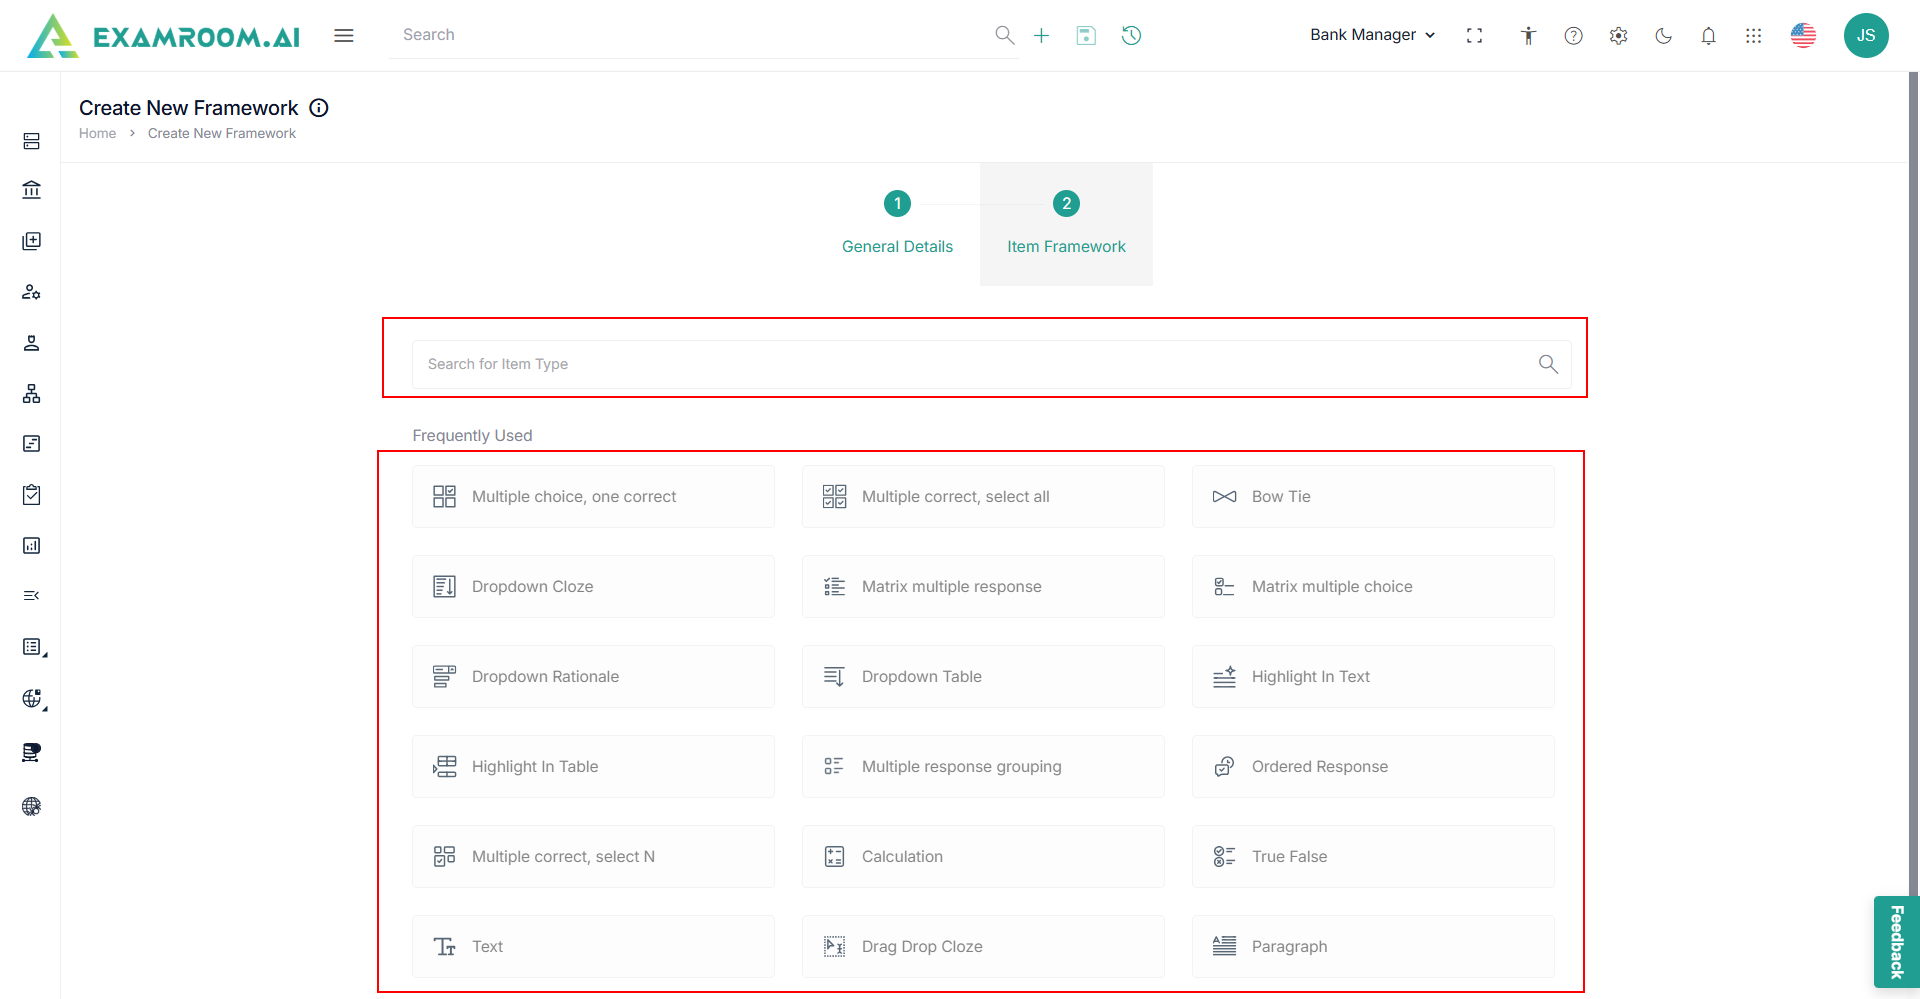1920x999 pixels.
Task: Click the Search for Item Type field
Action: pos(975,364)
